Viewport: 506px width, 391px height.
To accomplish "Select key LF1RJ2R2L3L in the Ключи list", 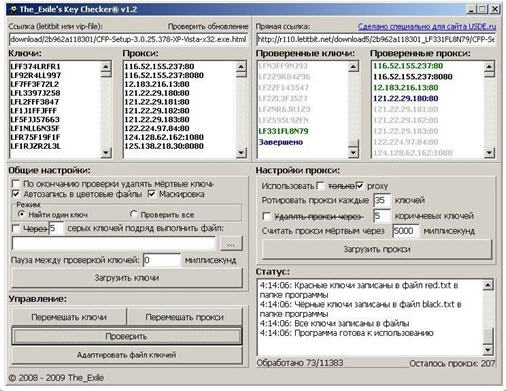I will click(x=35, y=146).
